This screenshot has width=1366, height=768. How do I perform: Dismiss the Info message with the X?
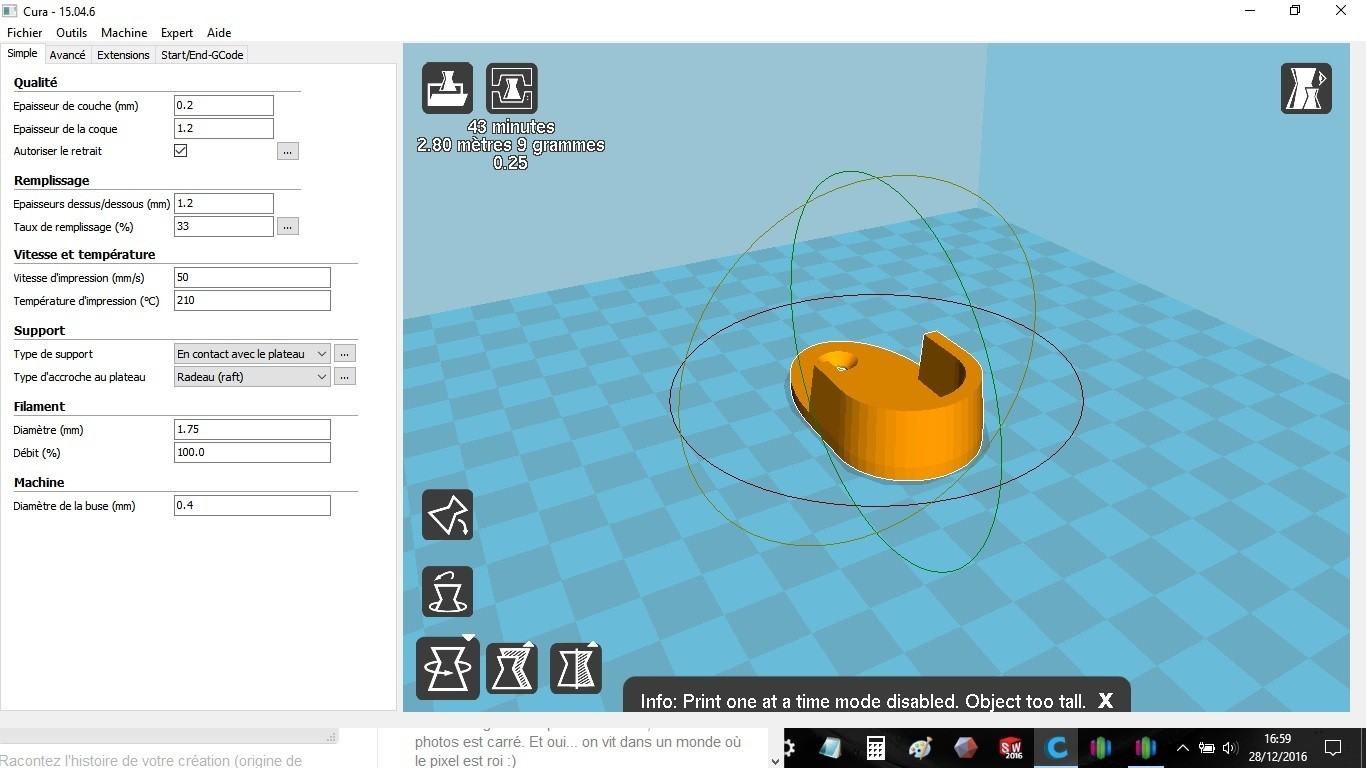pyautogui.click(x=1105, y=701)
